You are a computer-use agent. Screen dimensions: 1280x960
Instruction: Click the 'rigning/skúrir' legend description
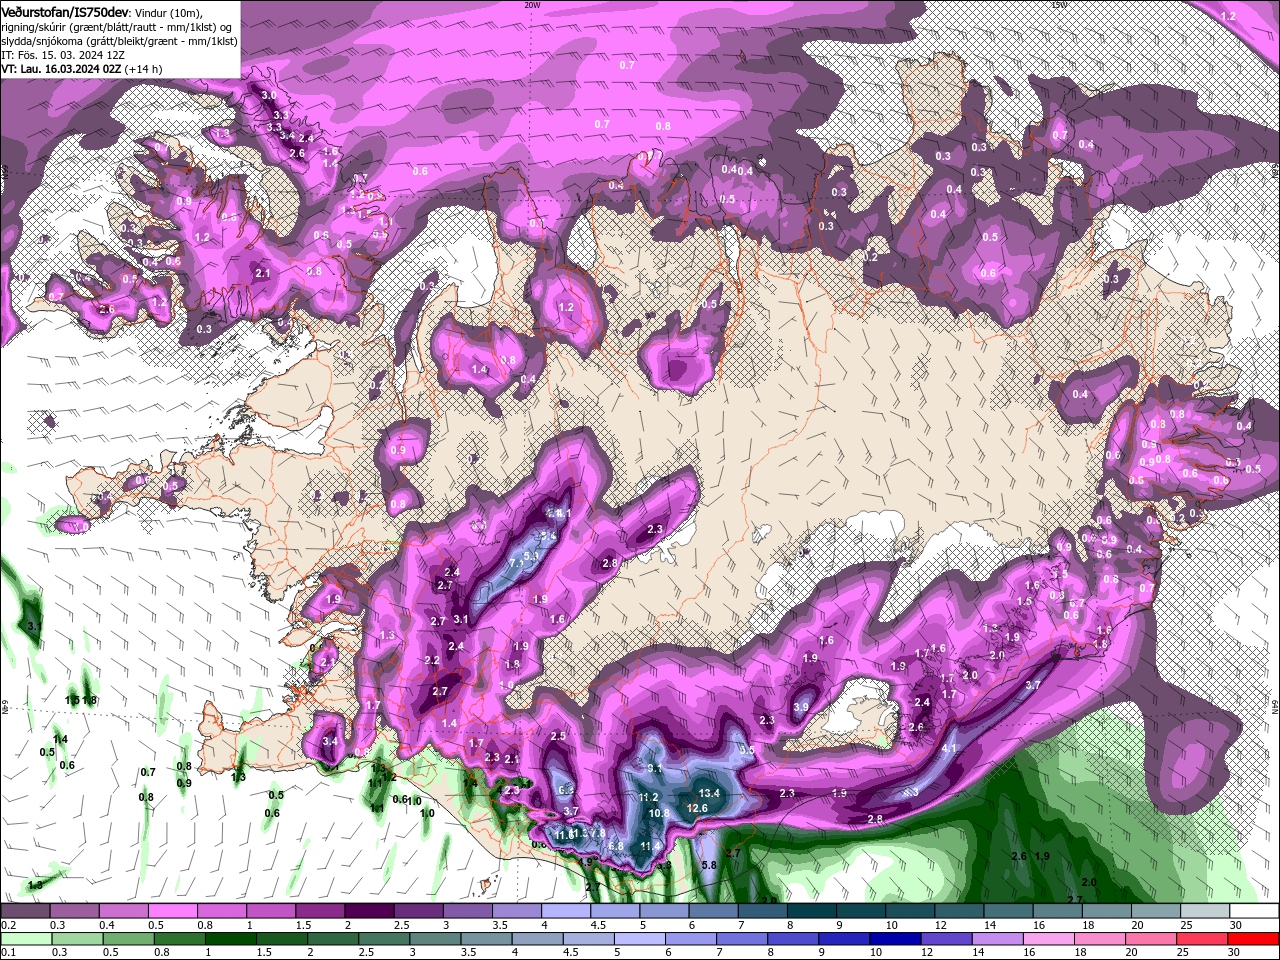point(33,27)
